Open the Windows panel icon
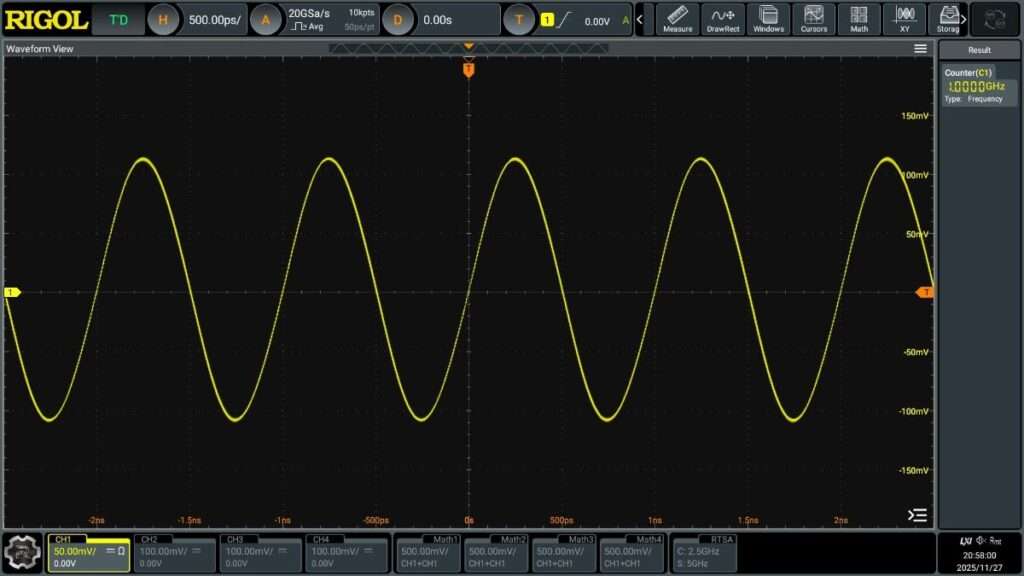Image resolution: width=1024 pixels, height=576 pixels. pos(768,19)
